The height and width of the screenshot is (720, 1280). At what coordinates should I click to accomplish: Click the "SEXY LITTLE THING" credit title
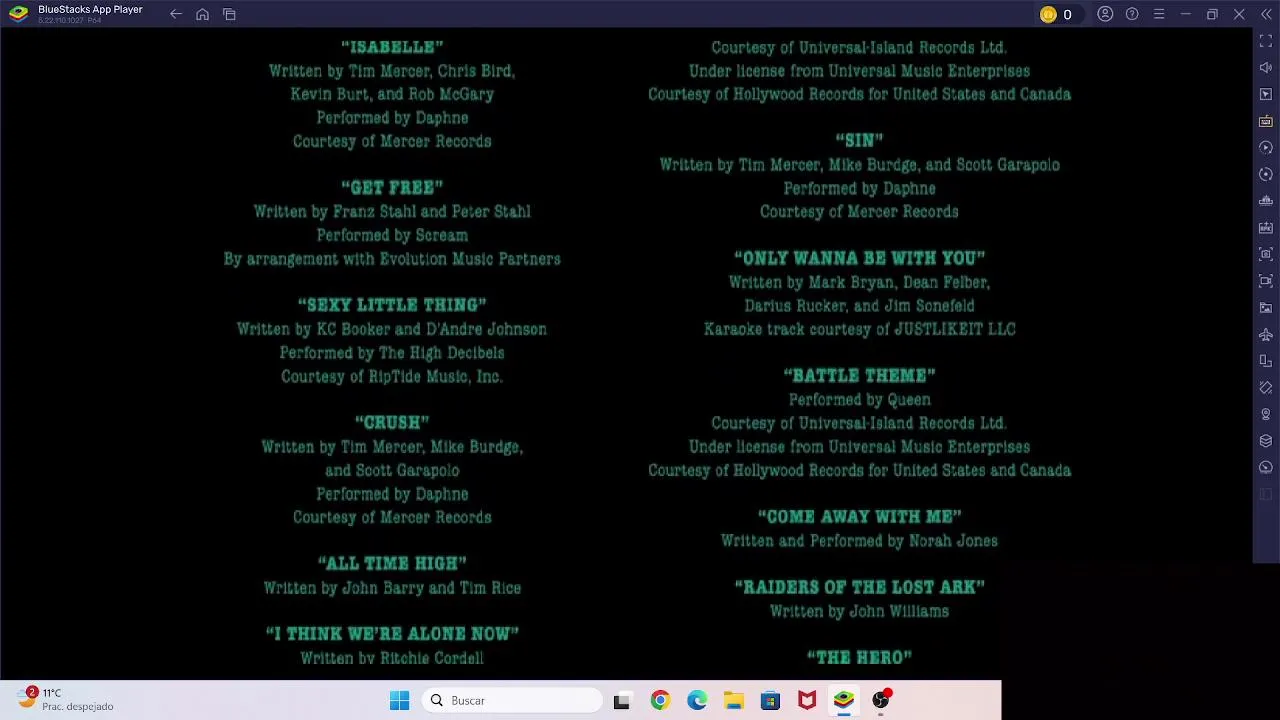(392, 305)
